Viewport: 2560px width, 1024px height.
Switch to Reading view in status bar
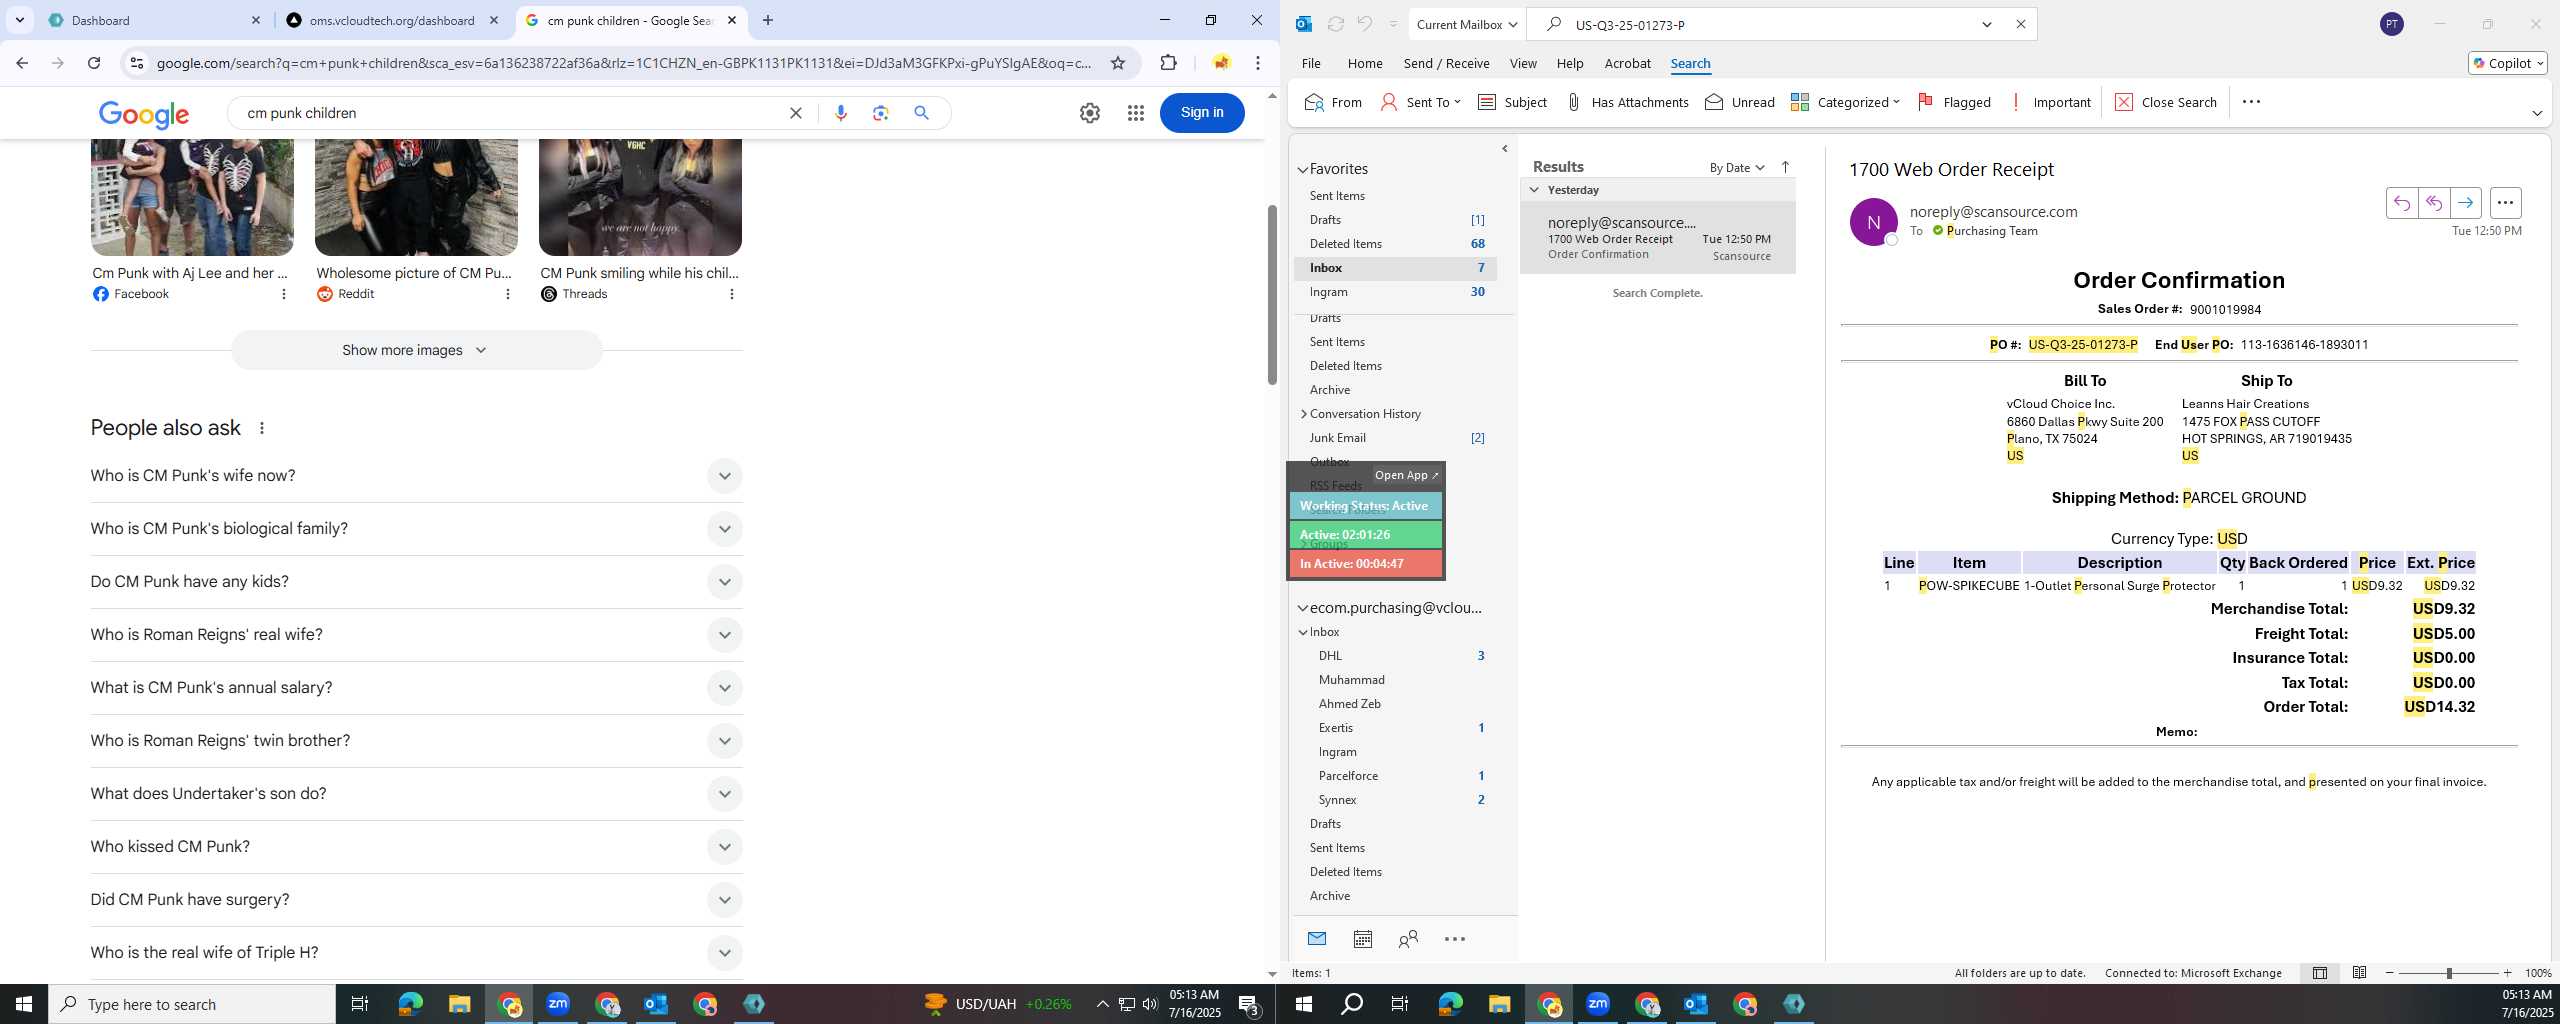point(2359,973)
